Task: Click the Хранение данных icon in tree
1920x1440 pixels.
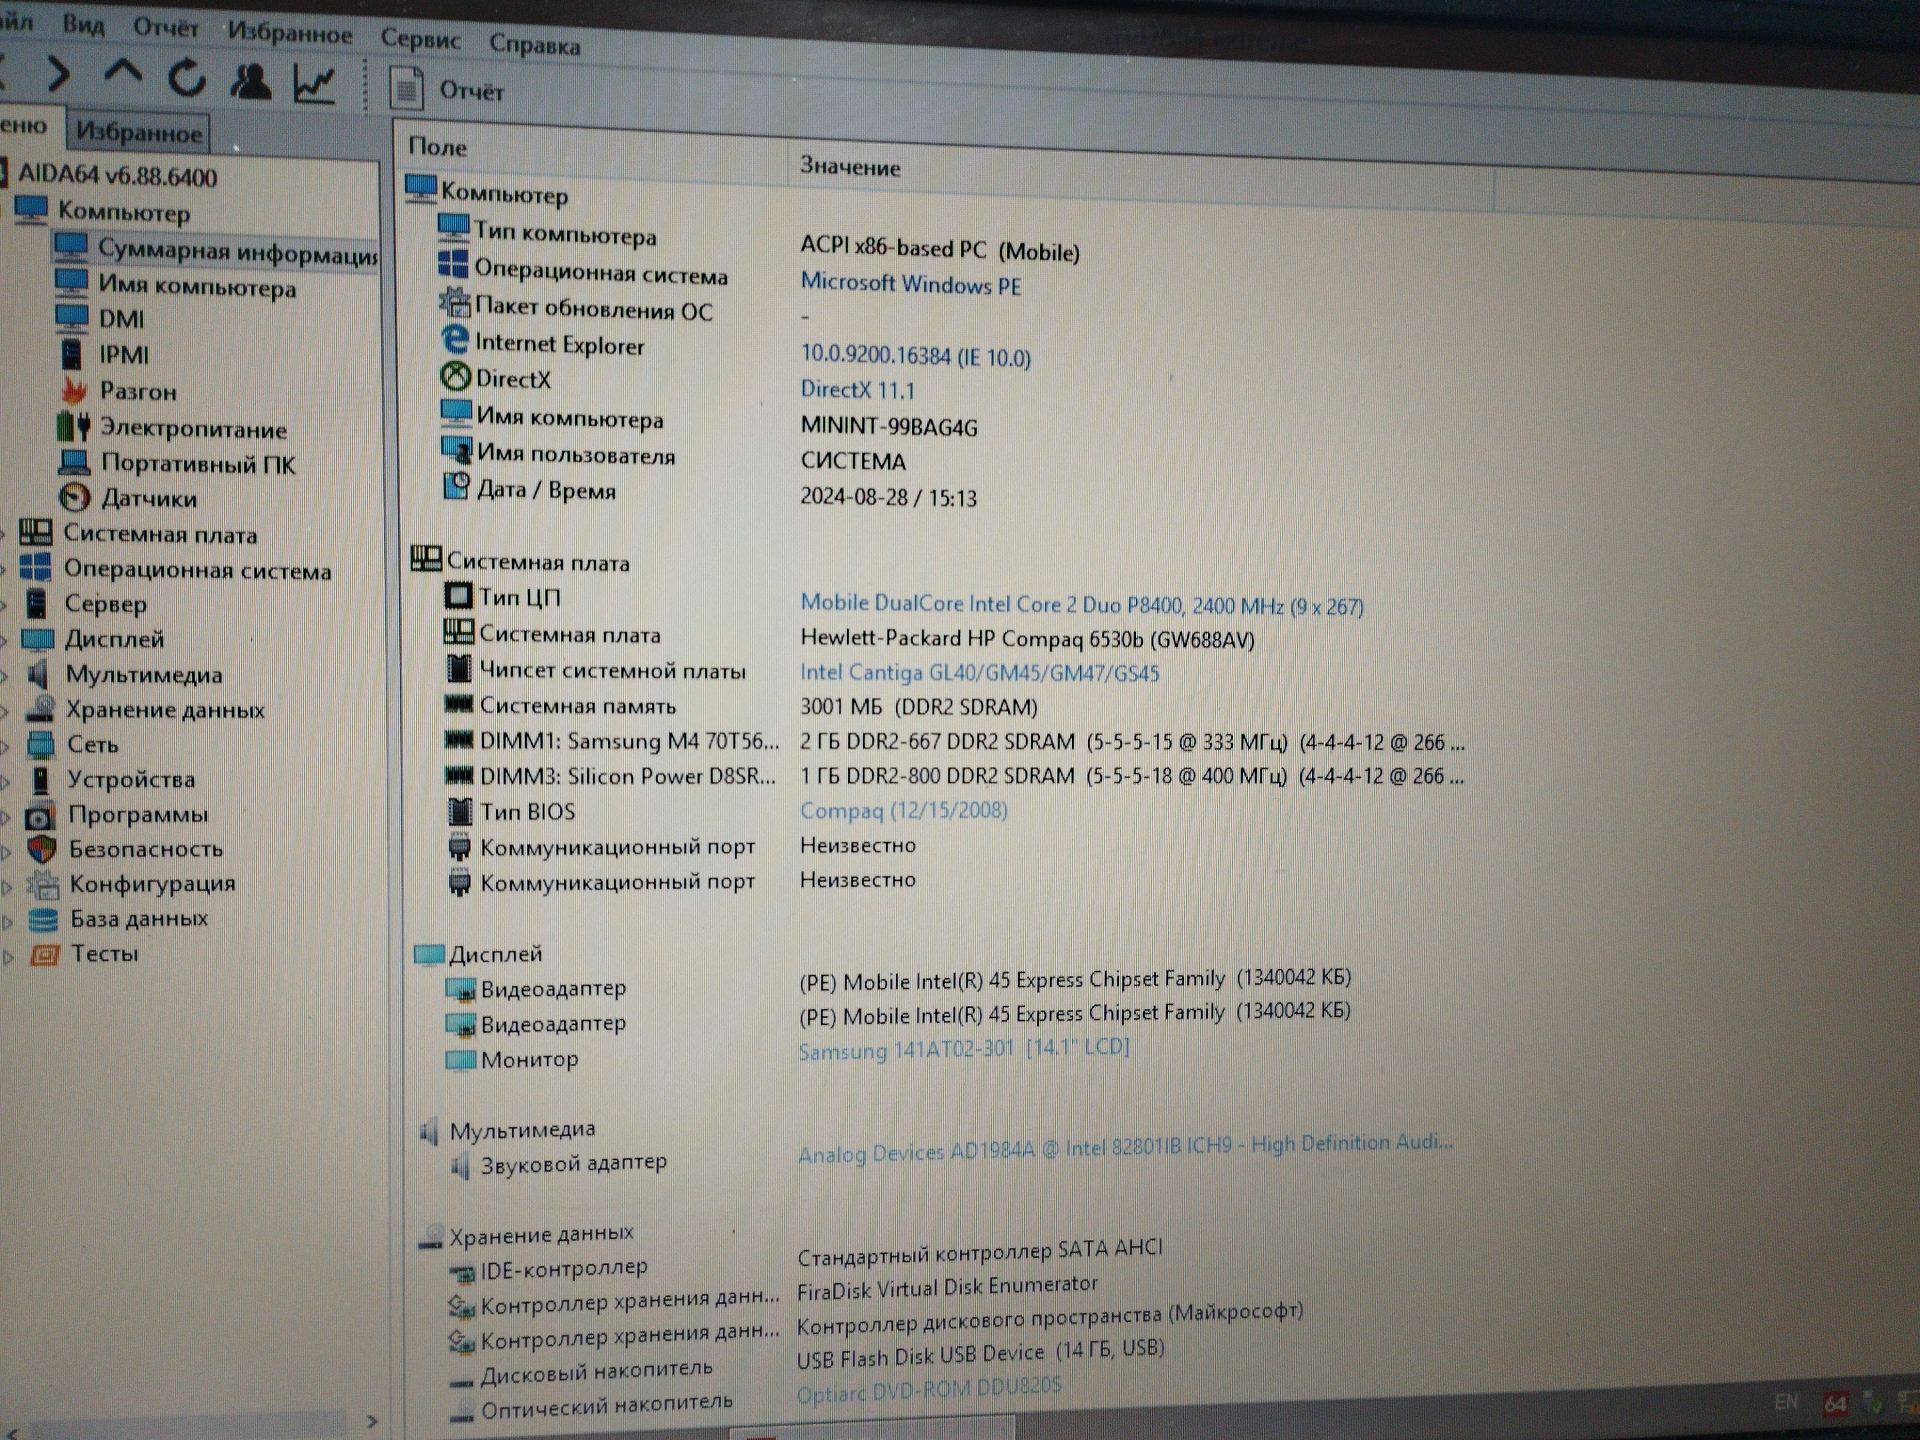Action: (41, 708)
